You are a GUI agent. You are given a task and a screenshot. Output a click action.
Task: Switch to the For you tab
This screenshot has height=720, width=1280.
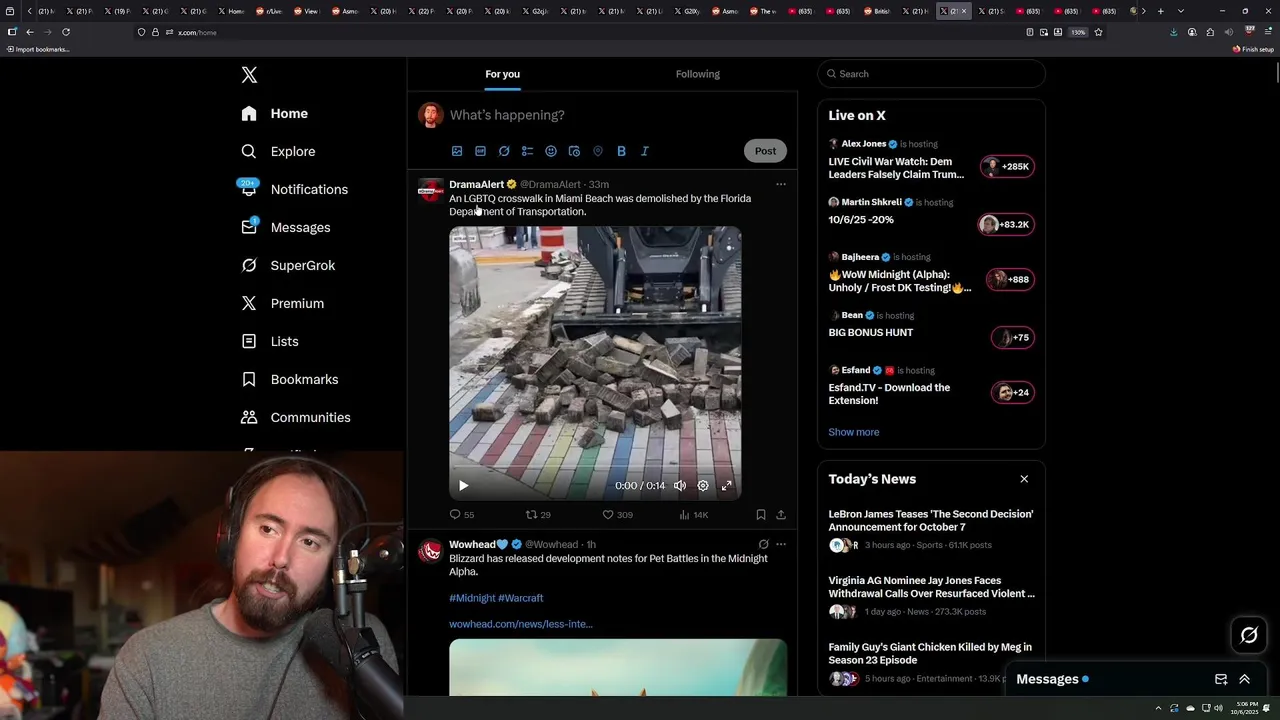coord(502,74)
